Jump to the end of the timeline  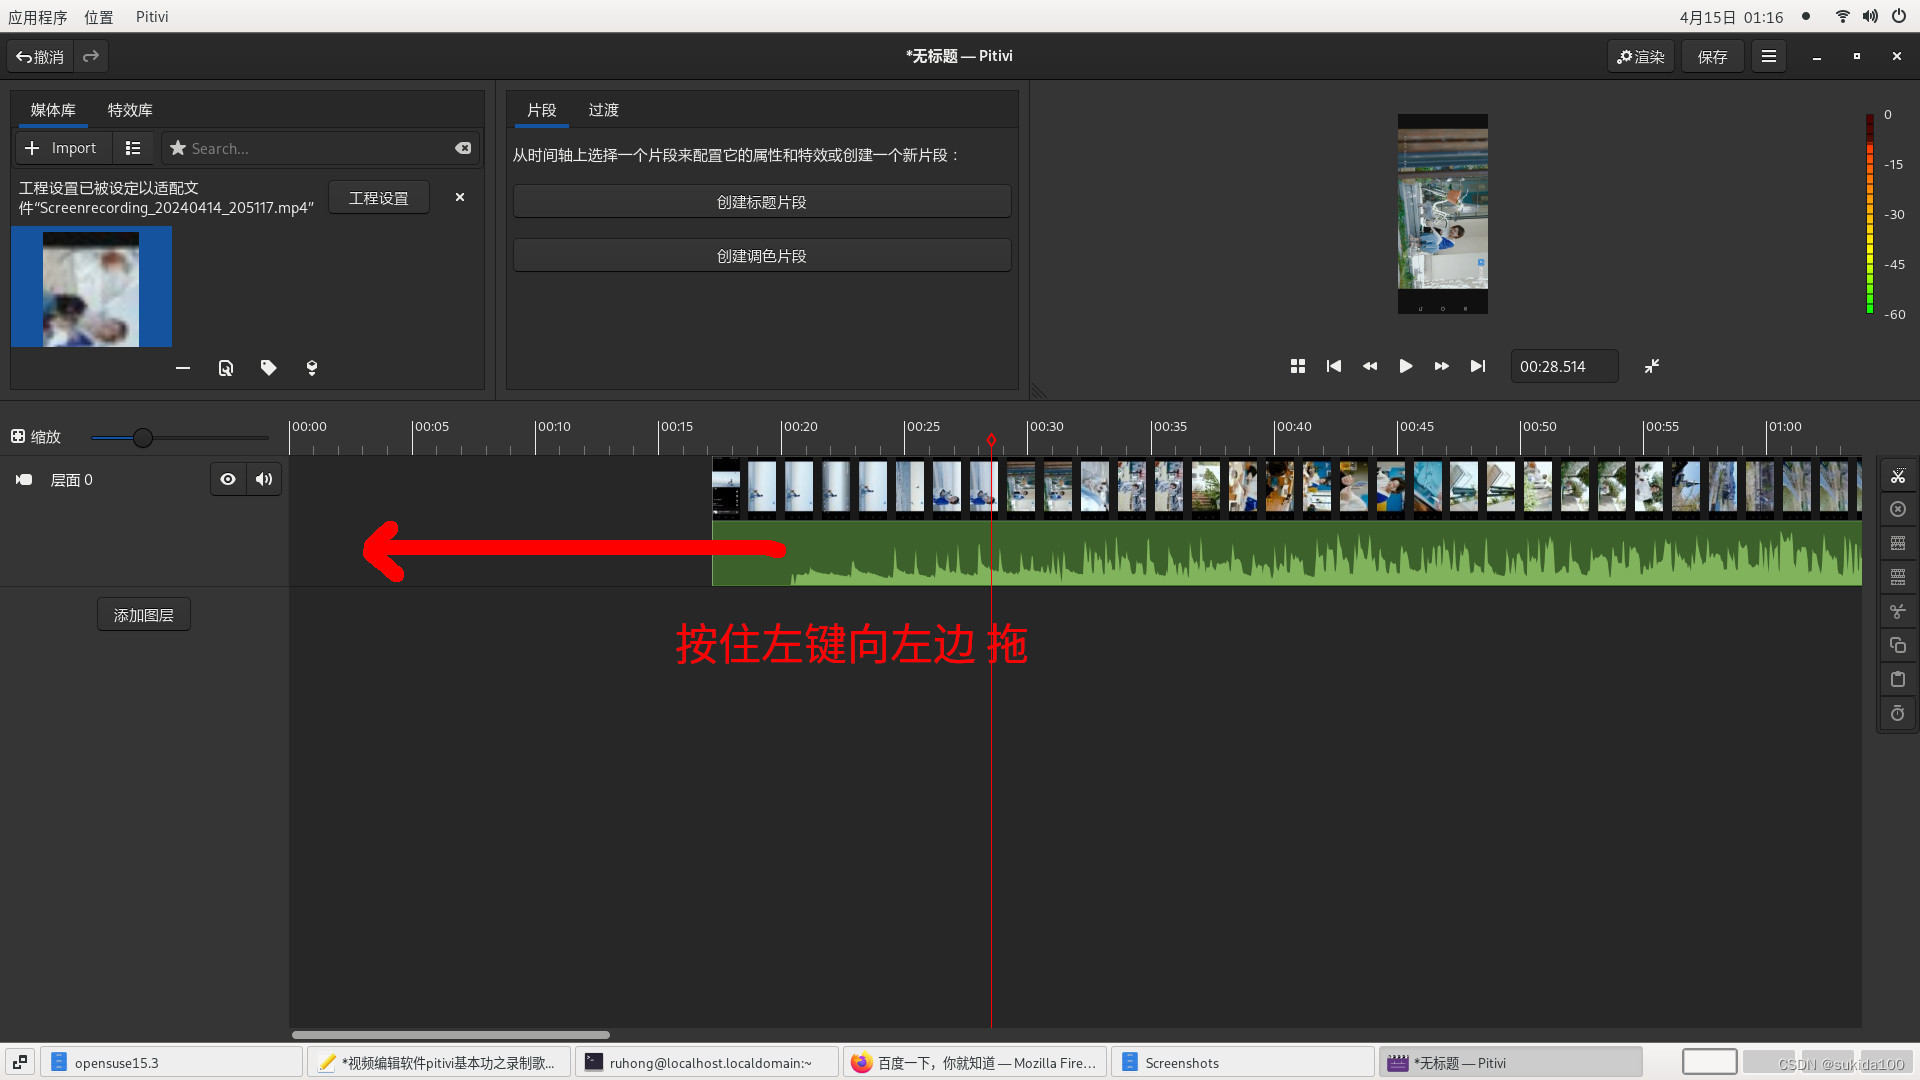1477,367
